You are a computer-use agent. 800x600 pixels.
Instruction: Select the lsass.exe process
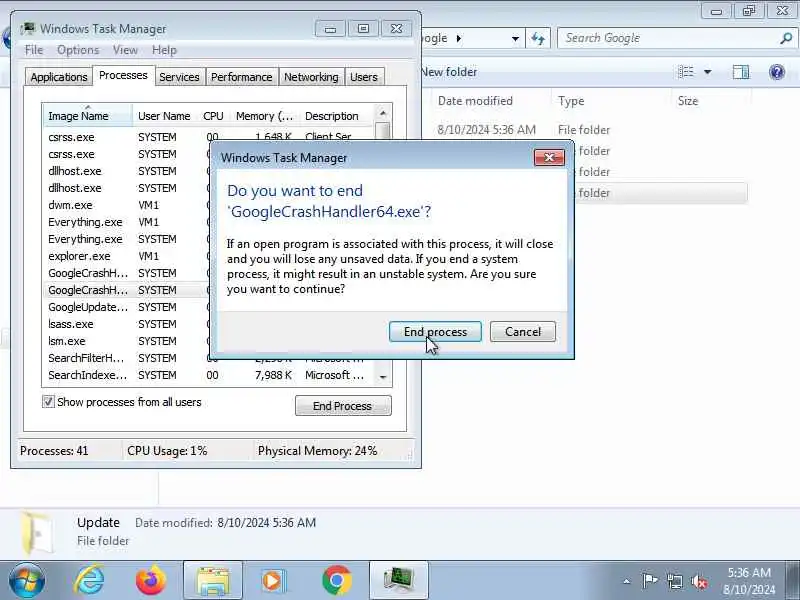click(128, 324)
